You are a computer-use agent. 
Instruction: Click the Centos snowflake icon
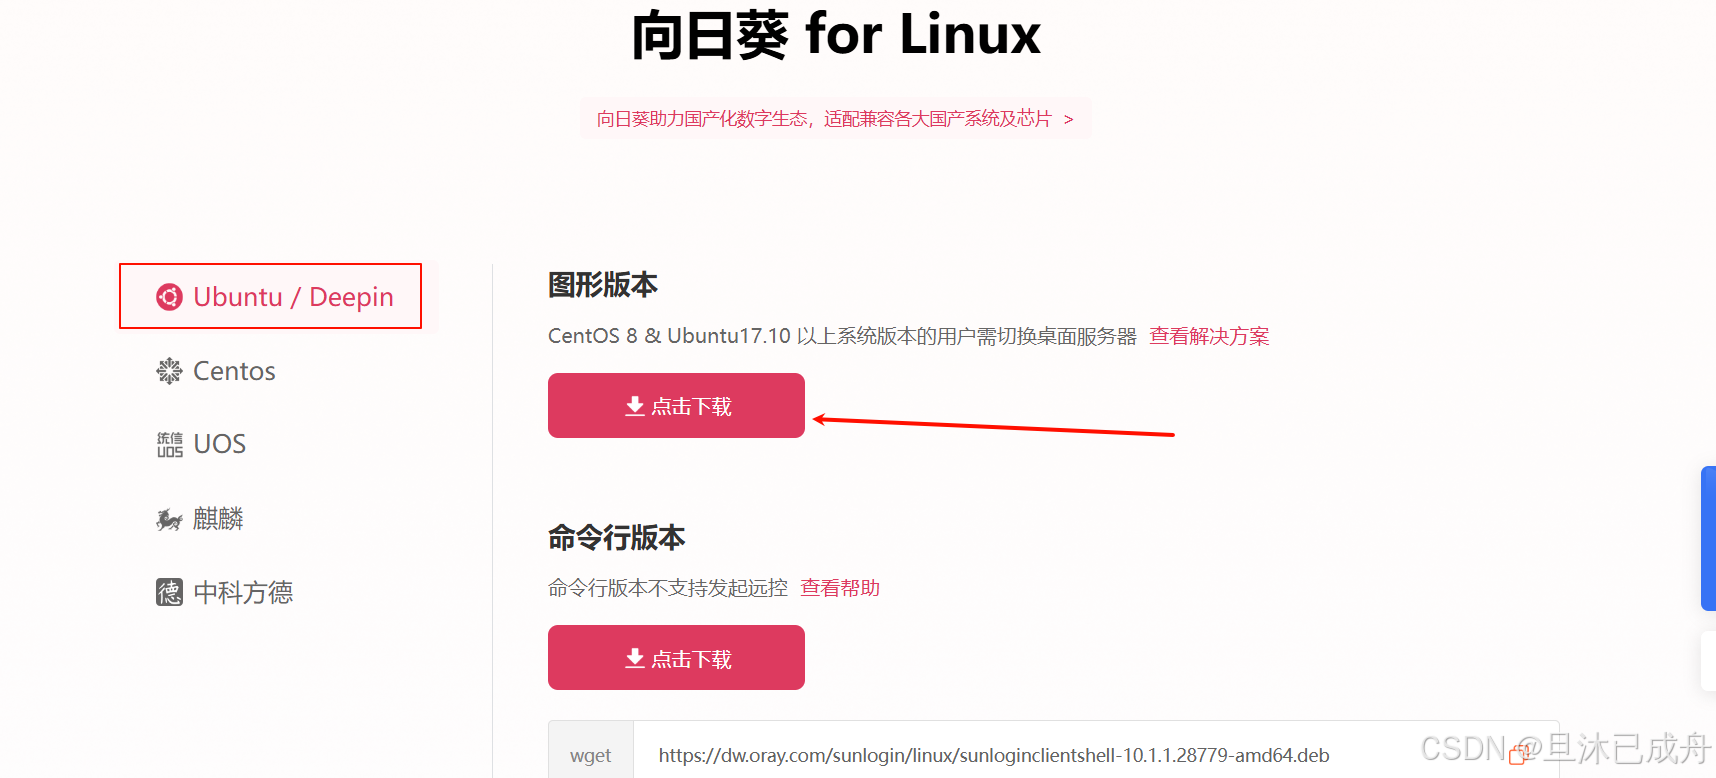point(169,371)
